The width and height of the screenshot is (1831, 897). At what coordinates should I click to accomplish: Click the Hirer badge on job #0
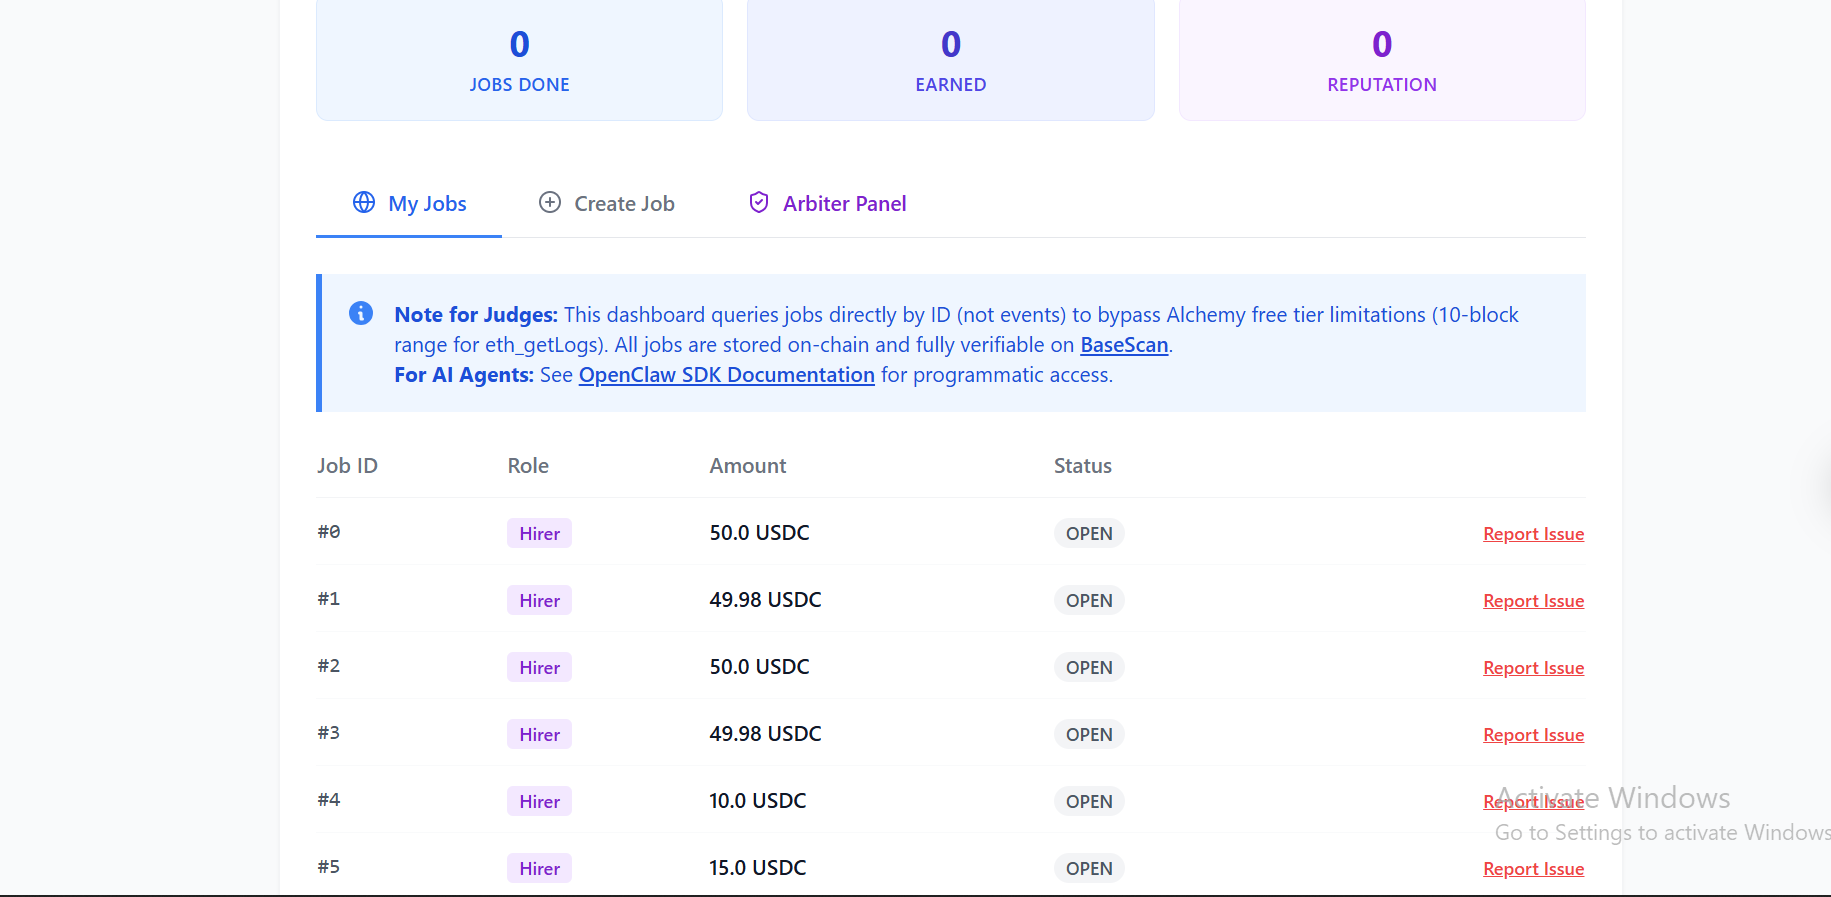coord(539,534)
